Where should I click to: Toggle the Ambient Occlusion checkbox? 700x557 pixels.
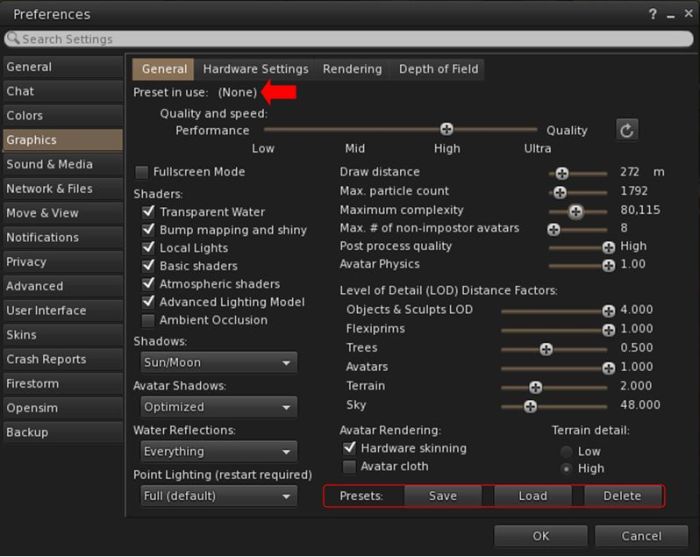click(148, 321)
